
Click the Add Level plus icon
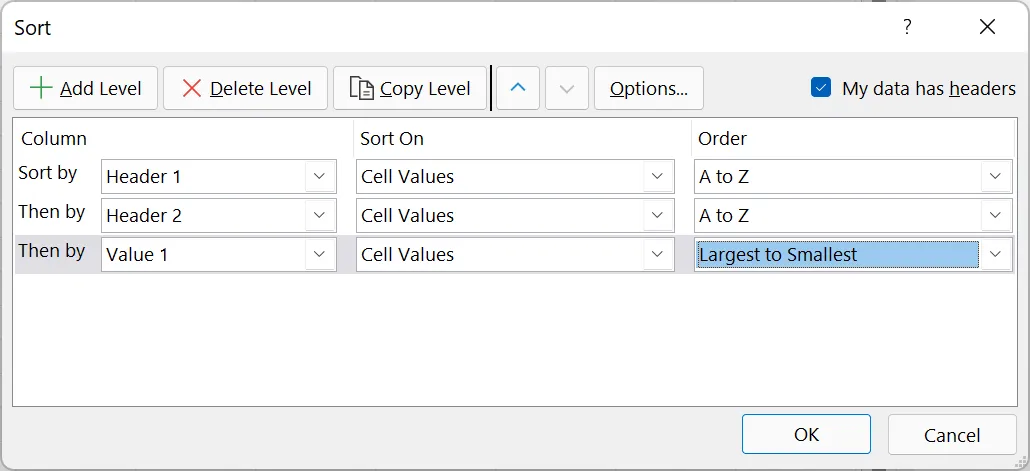tap(41, 88)
